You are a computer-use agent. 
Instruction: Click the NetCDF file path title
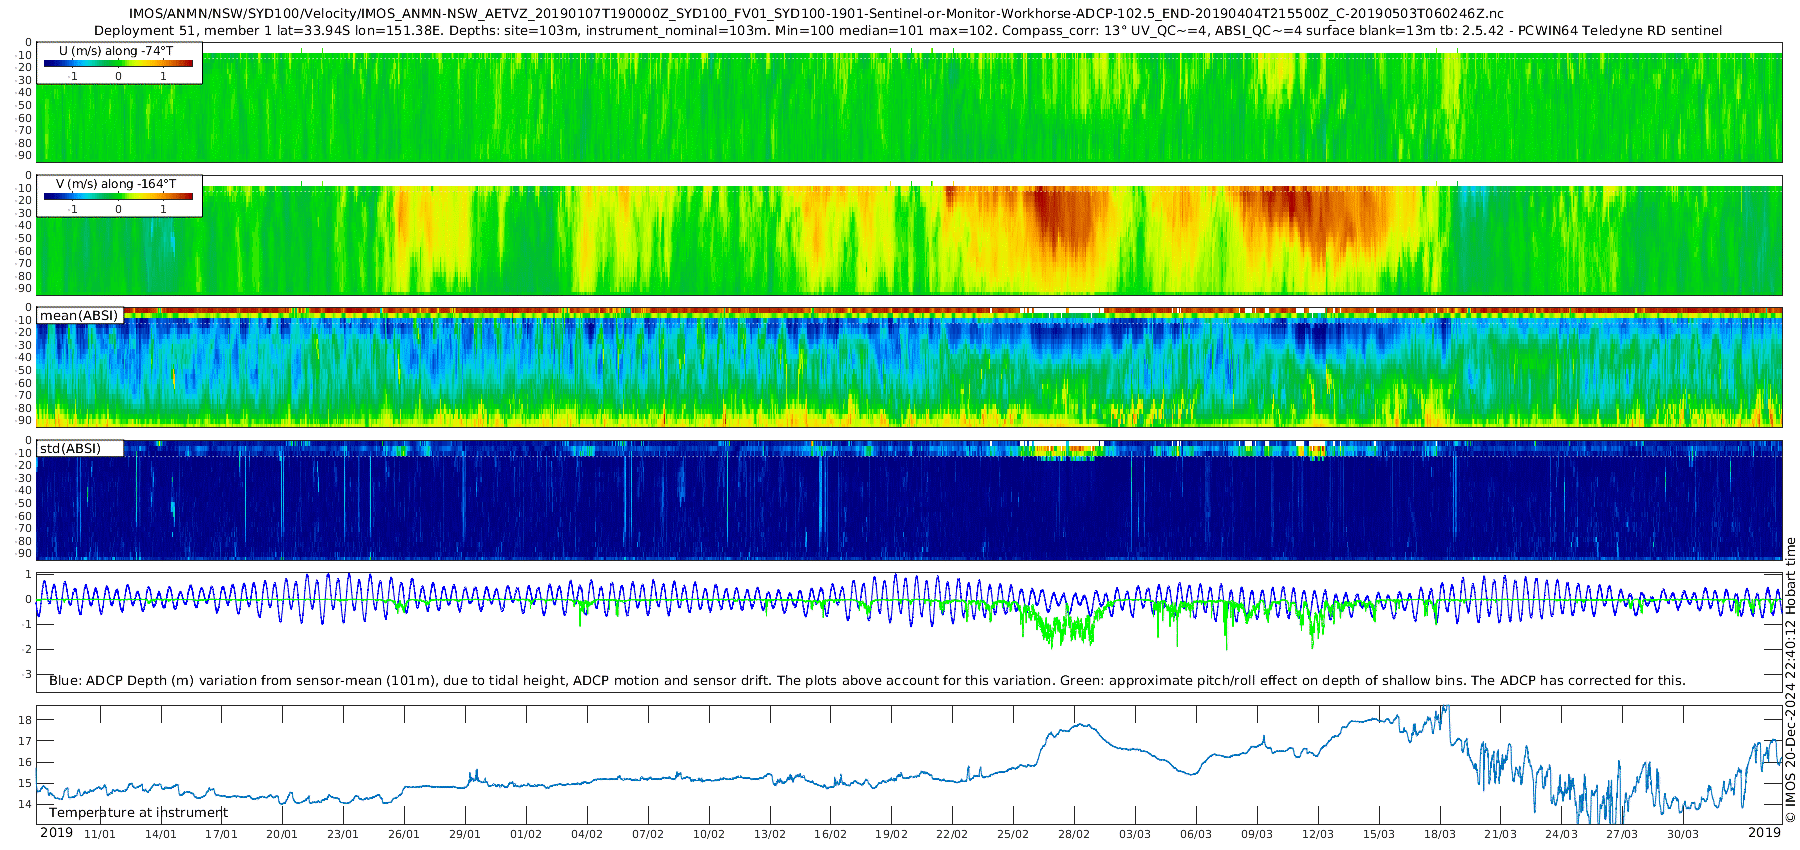[815, 14]
